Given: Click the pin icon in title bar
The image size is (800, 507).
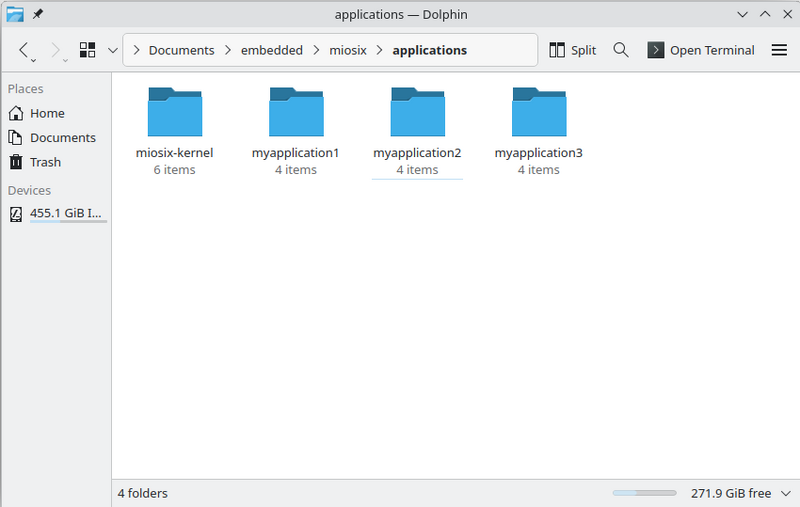Looking at the screenshot, I should [38, 14].
